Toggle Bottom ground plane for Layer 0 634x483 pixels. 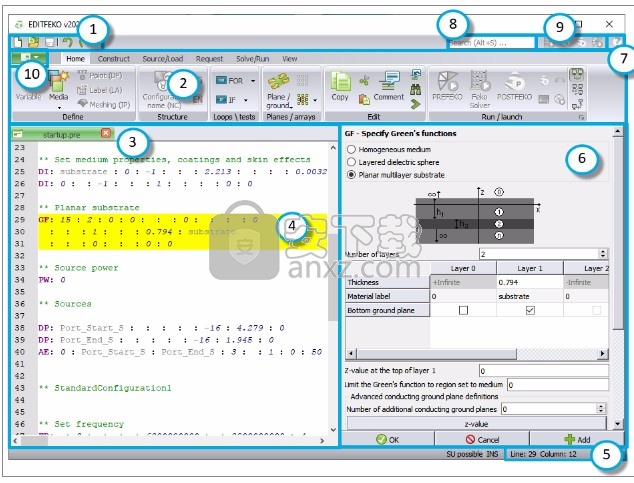click(x=463, y=310)
